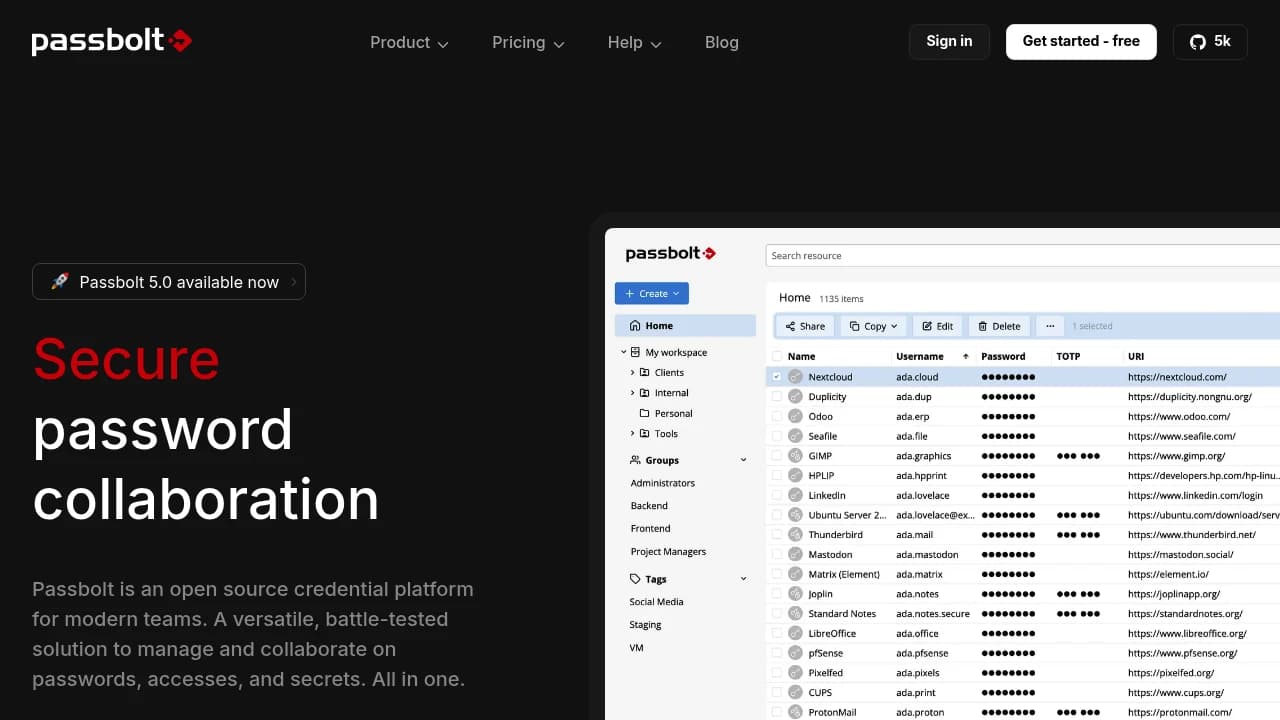Viewport: 1280px width, 720px height.
Task: Click the Groups people icon in sidebar
Action: (x=635, y=460)
